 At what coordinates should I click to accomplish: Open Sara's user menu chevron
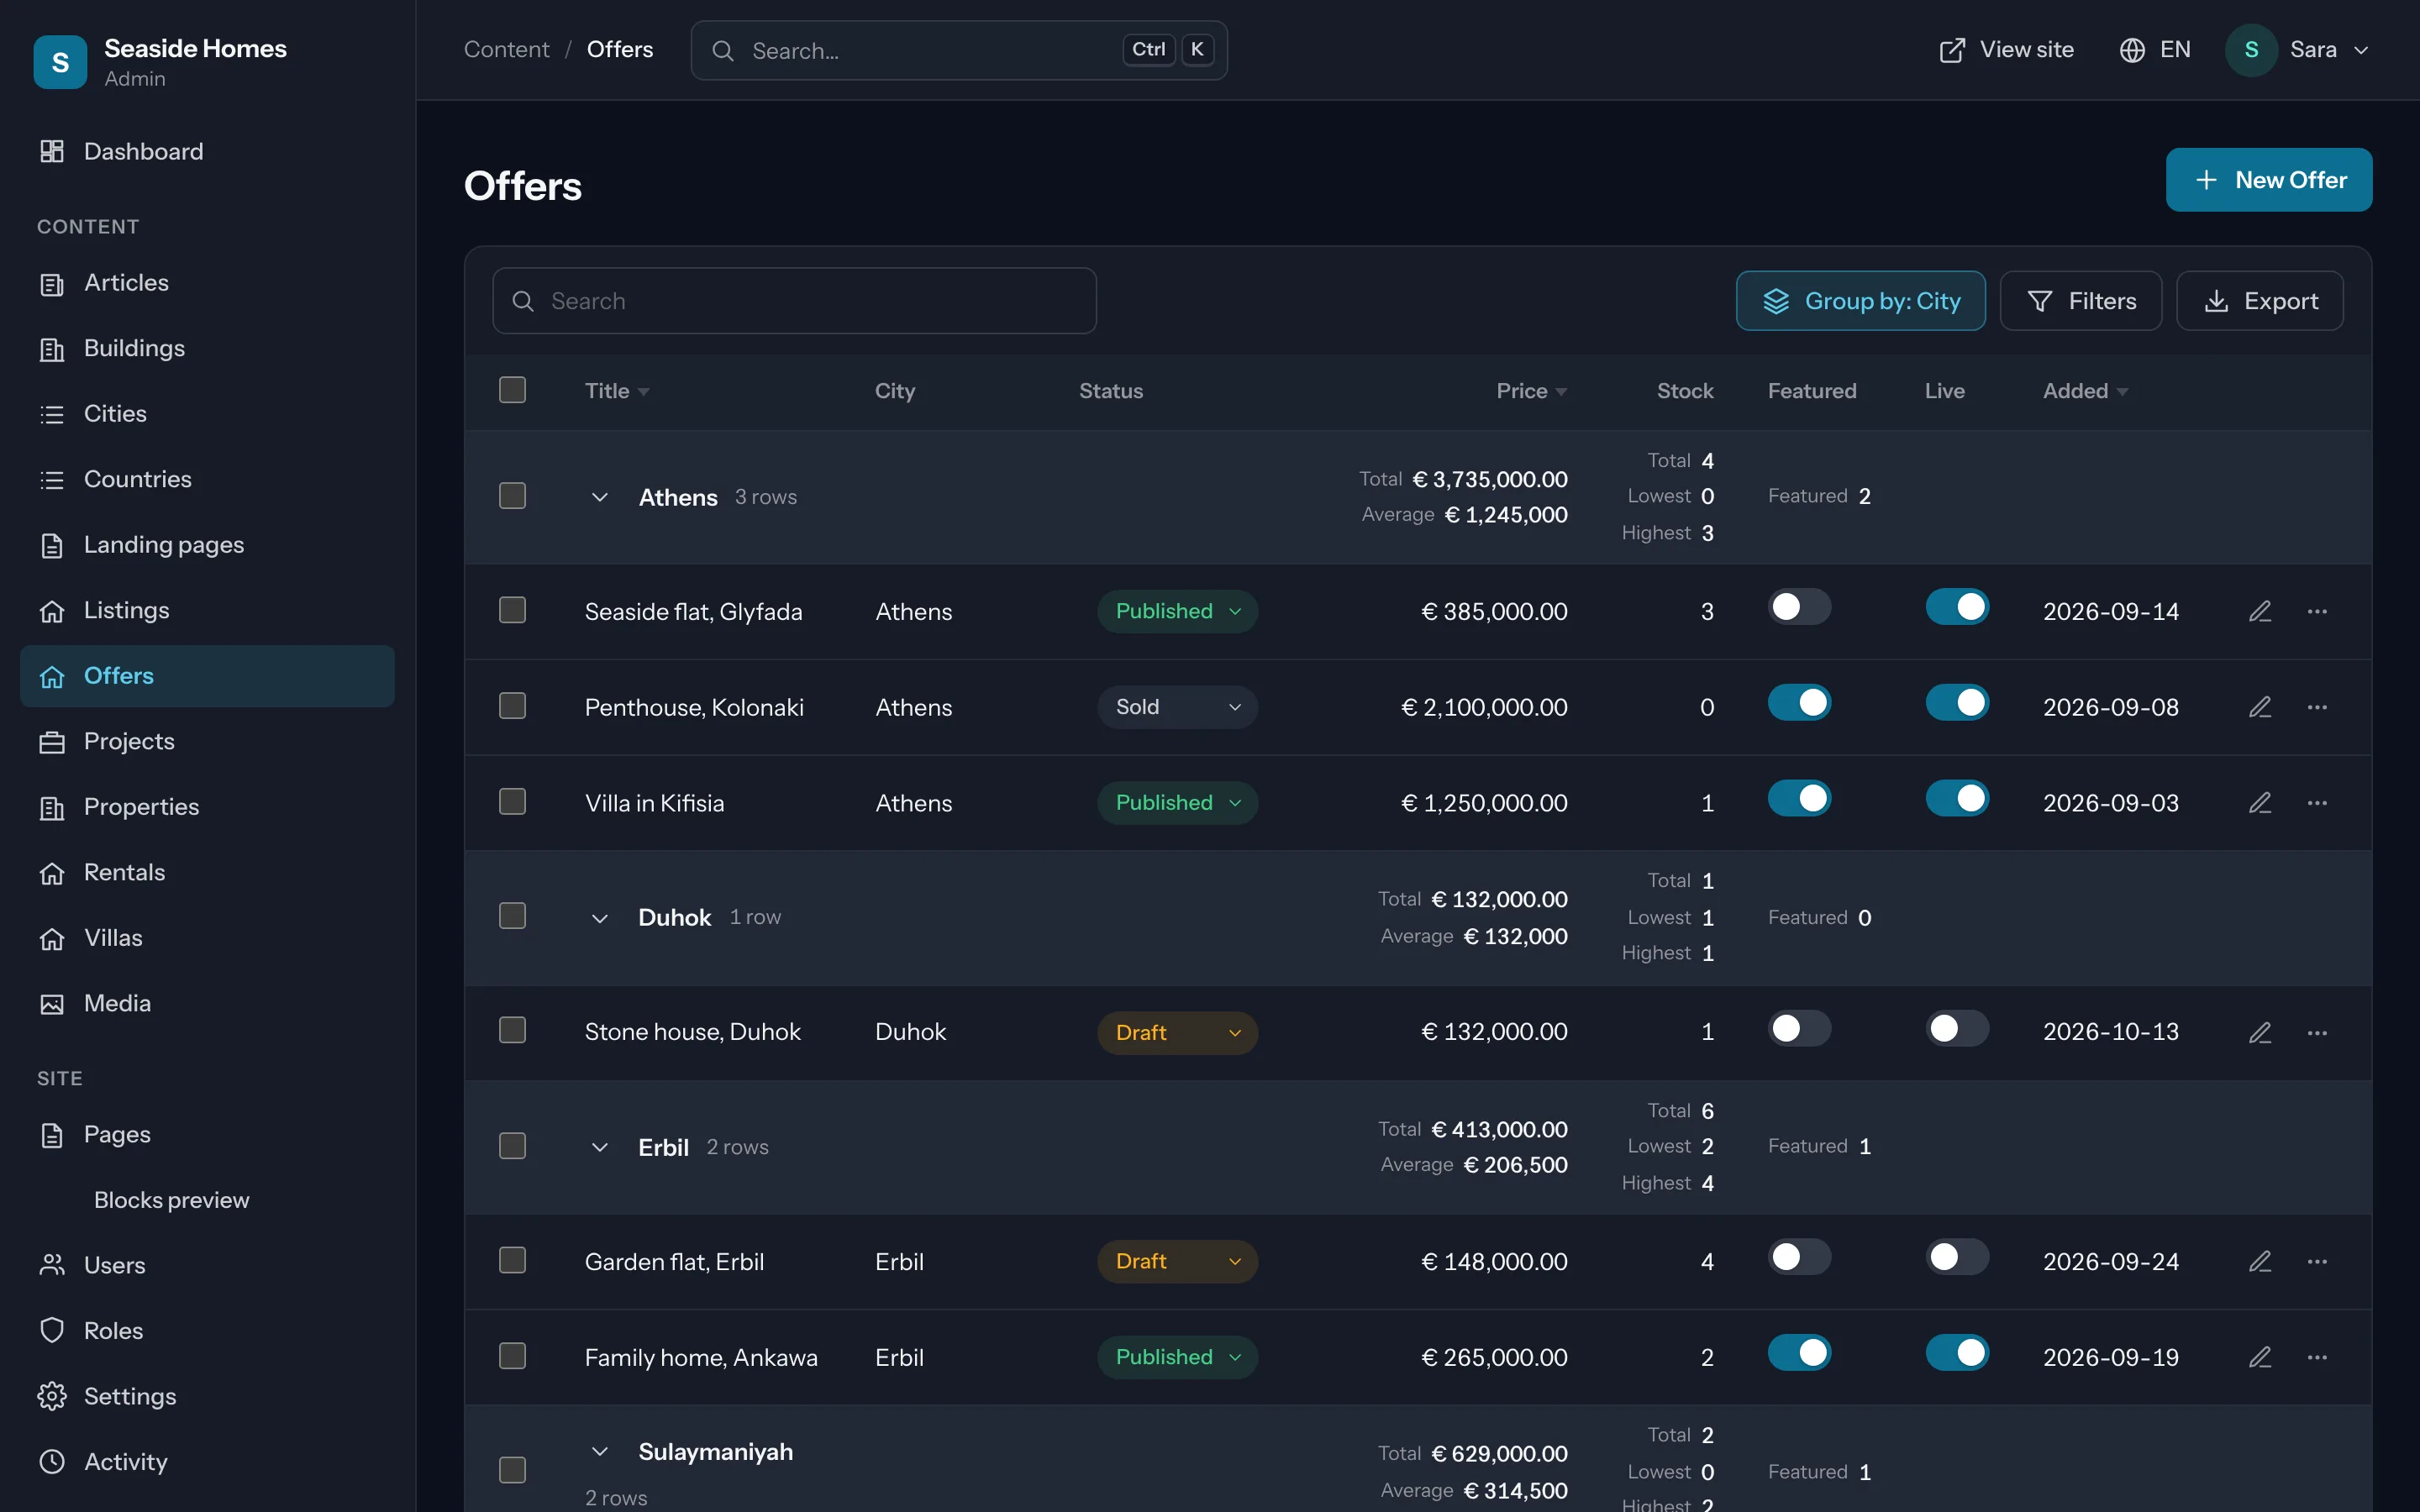[2361, 50]
